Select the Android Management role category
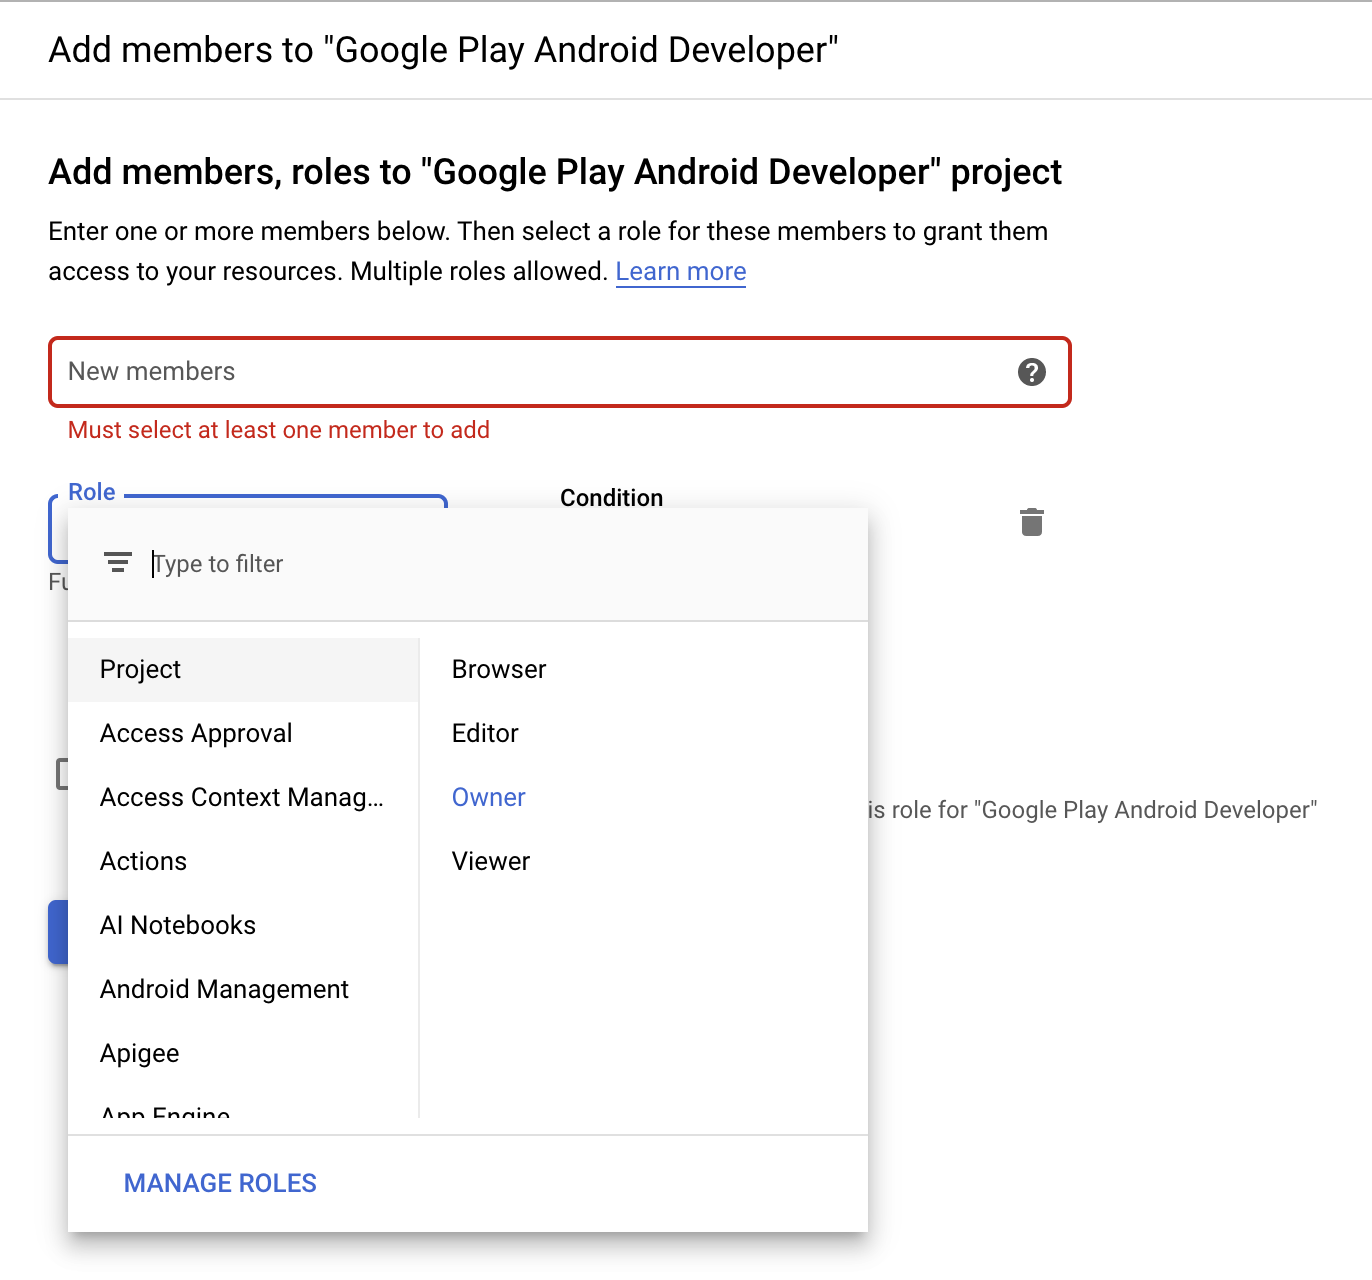The image size is (1372, 1280). tap(224, 989)
